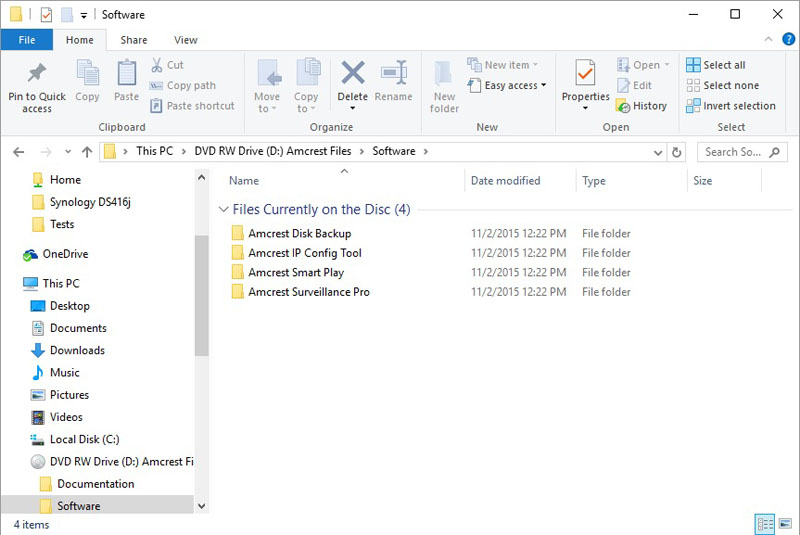The height and width of the screenshot is (535, 800).
Task: Select Amcrest Surveillance Pro folder
Action: pyautogui.click(x=309, y=292)
